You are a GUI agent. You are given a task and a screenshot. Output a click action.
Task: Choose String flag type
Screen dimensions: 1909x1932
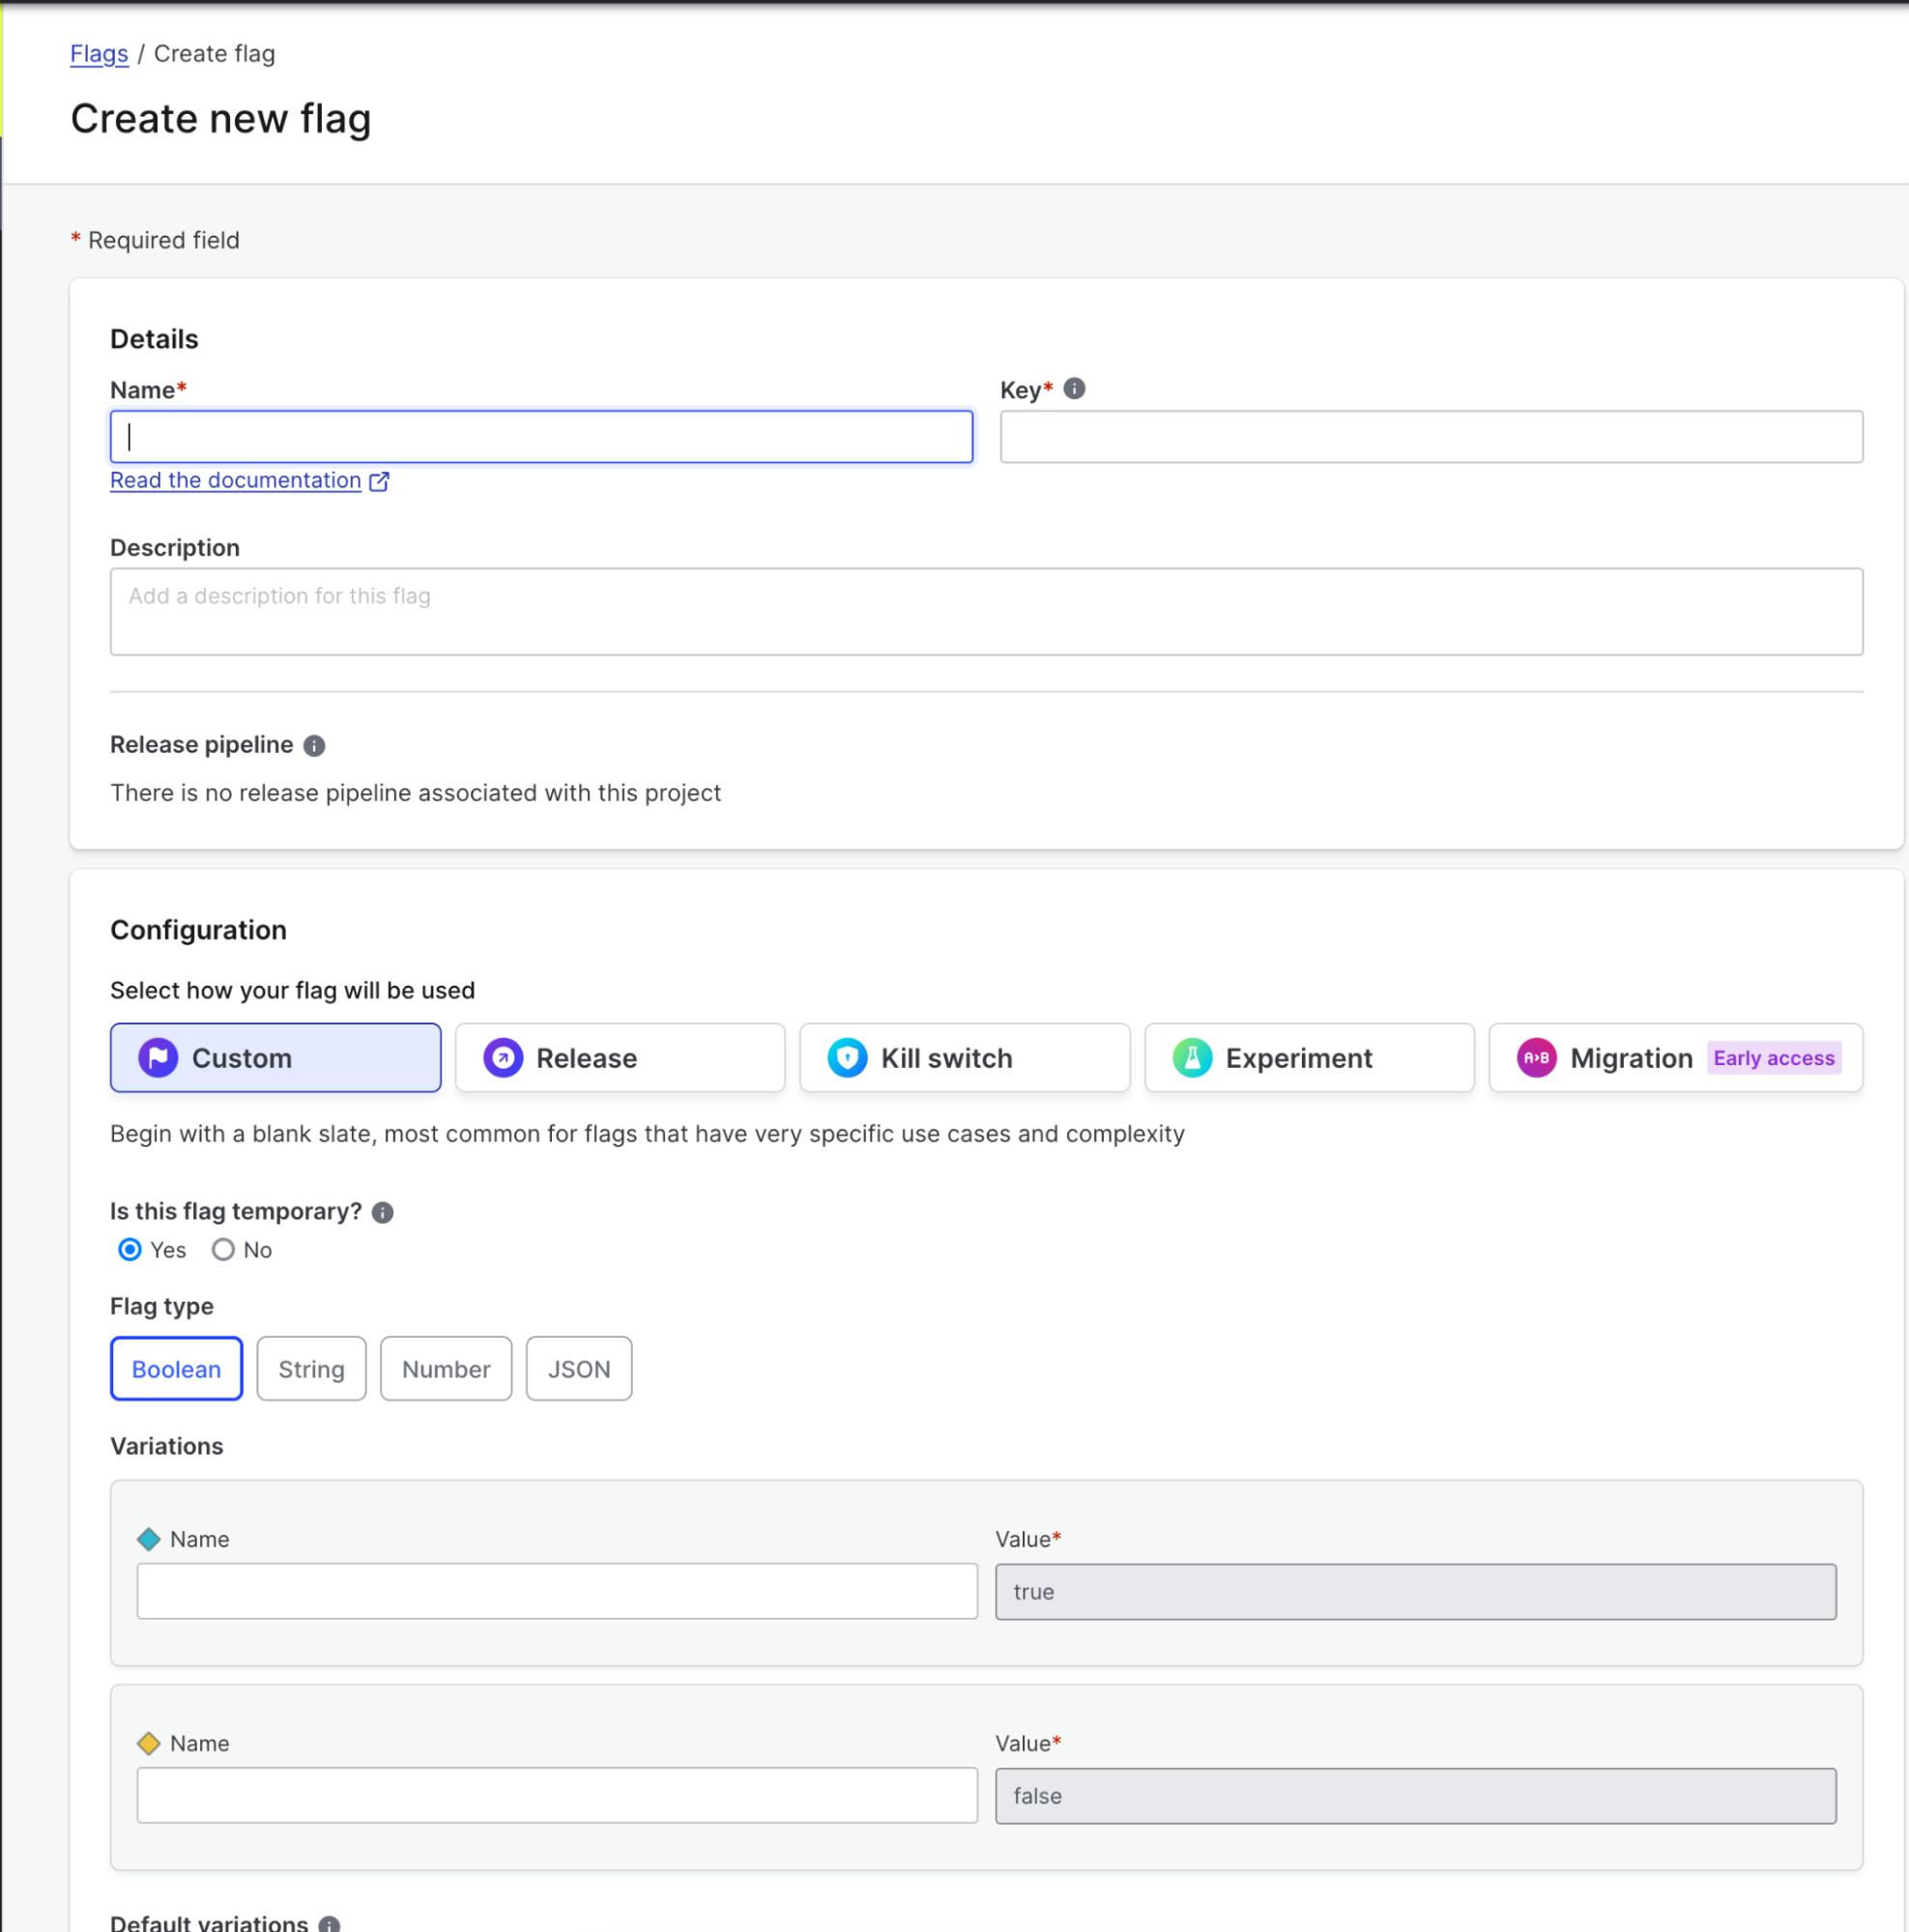pos(311,1369)
